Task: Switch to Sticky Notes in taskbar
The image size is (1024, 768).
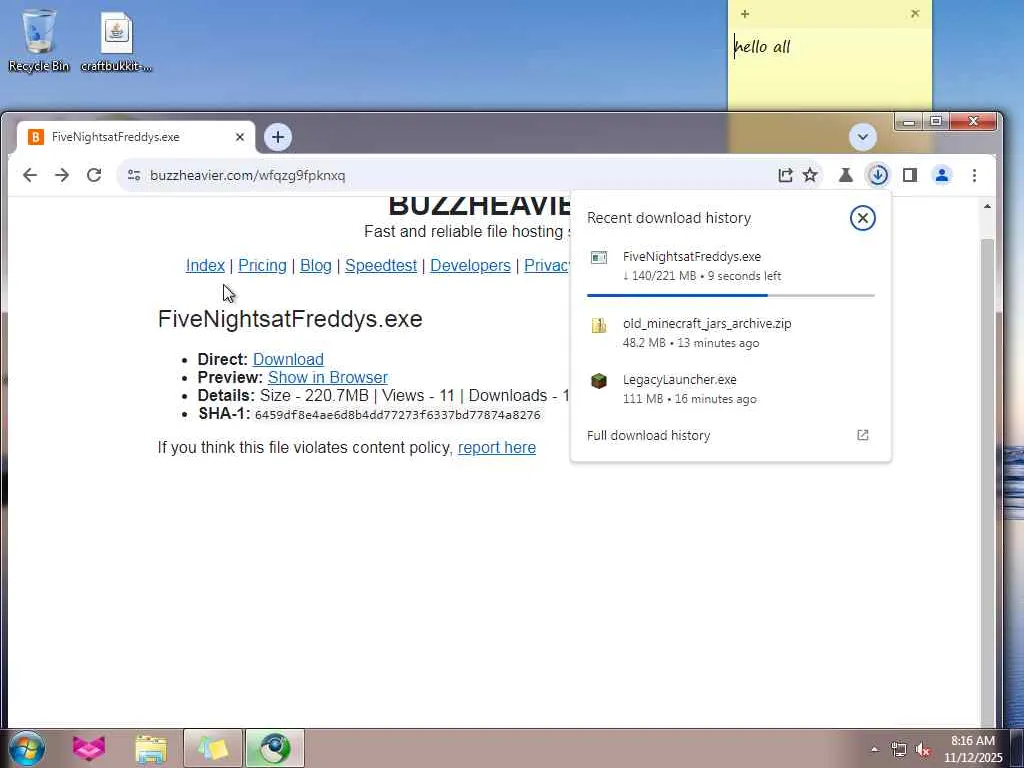Action: click(x=213, y=748)
